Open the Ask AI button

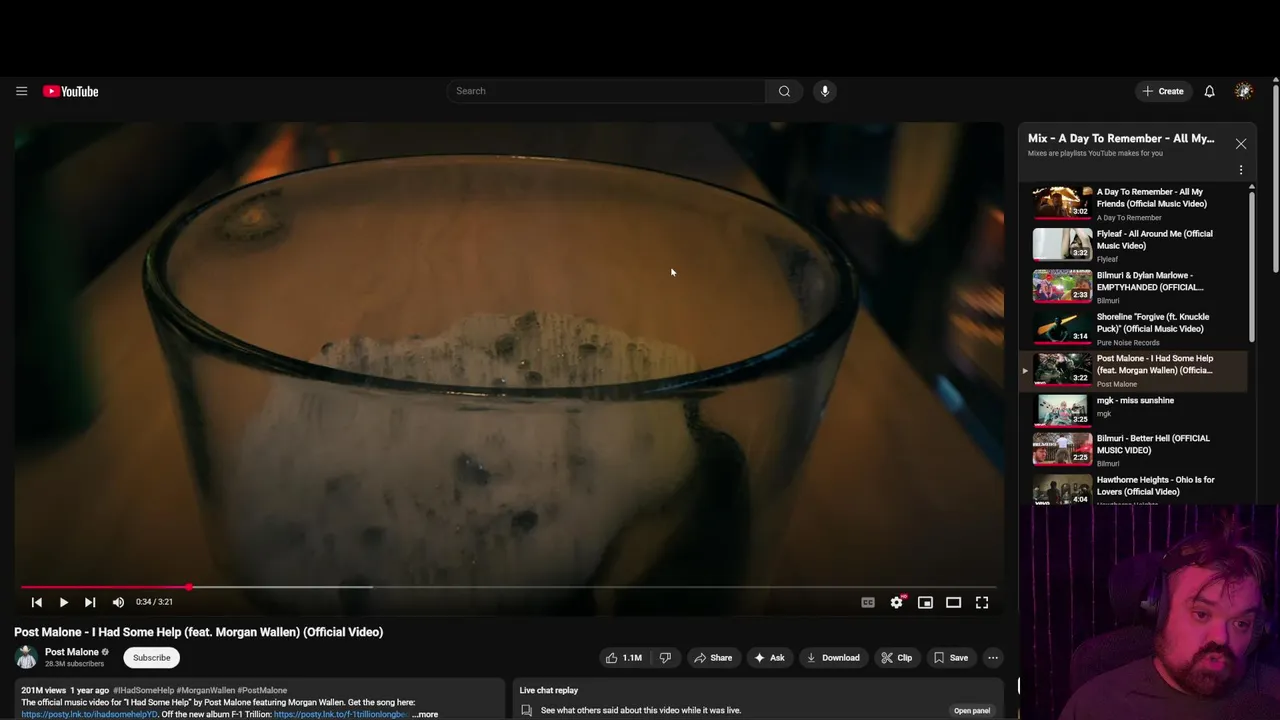click(x=769, y=658)
